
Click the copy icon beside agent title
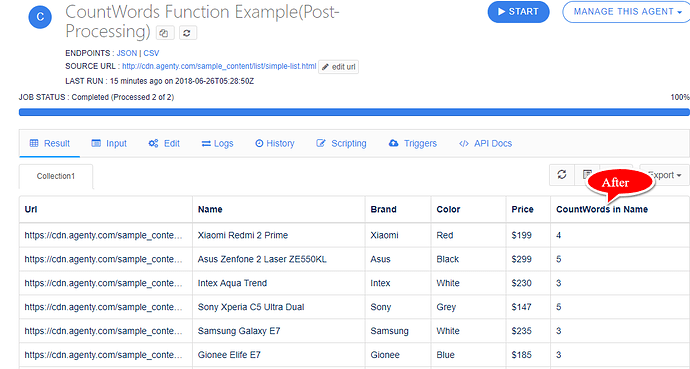pyautogui.click(x=165, y=33)
